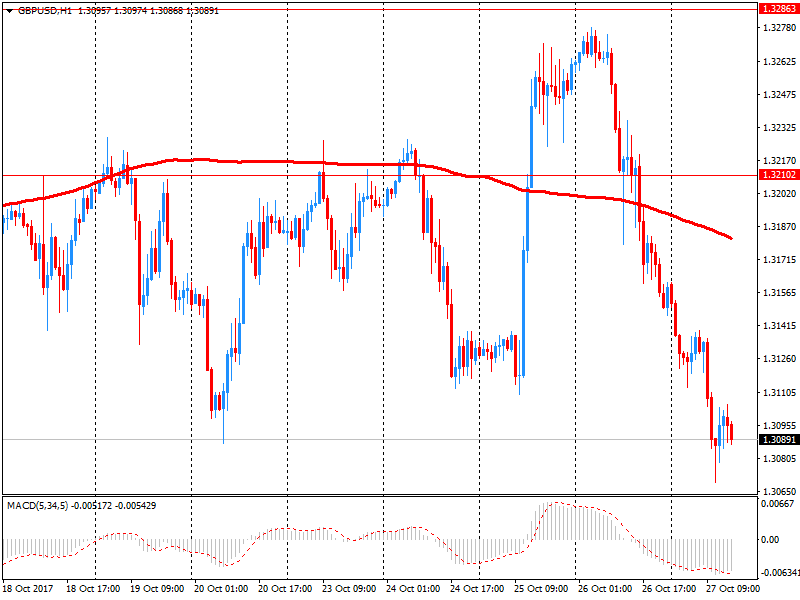Click the 1.31870 price axis label
The width and height of the screenshot is (800, 600).
tap(780, 227)
